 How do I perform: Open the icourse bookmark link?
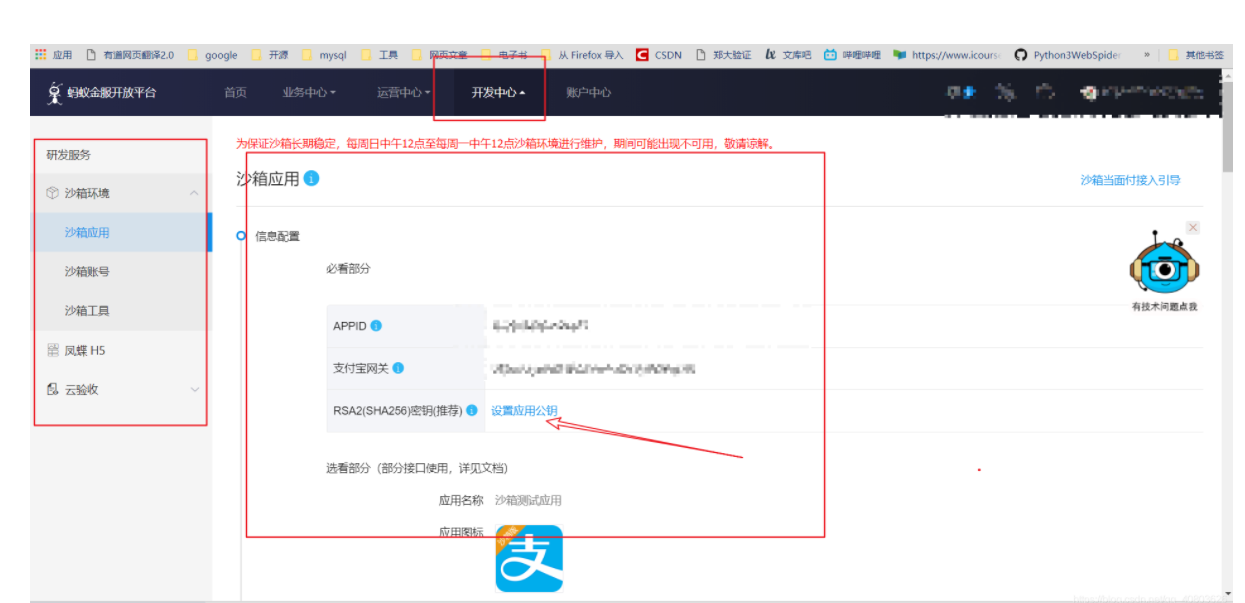point(948,55)
